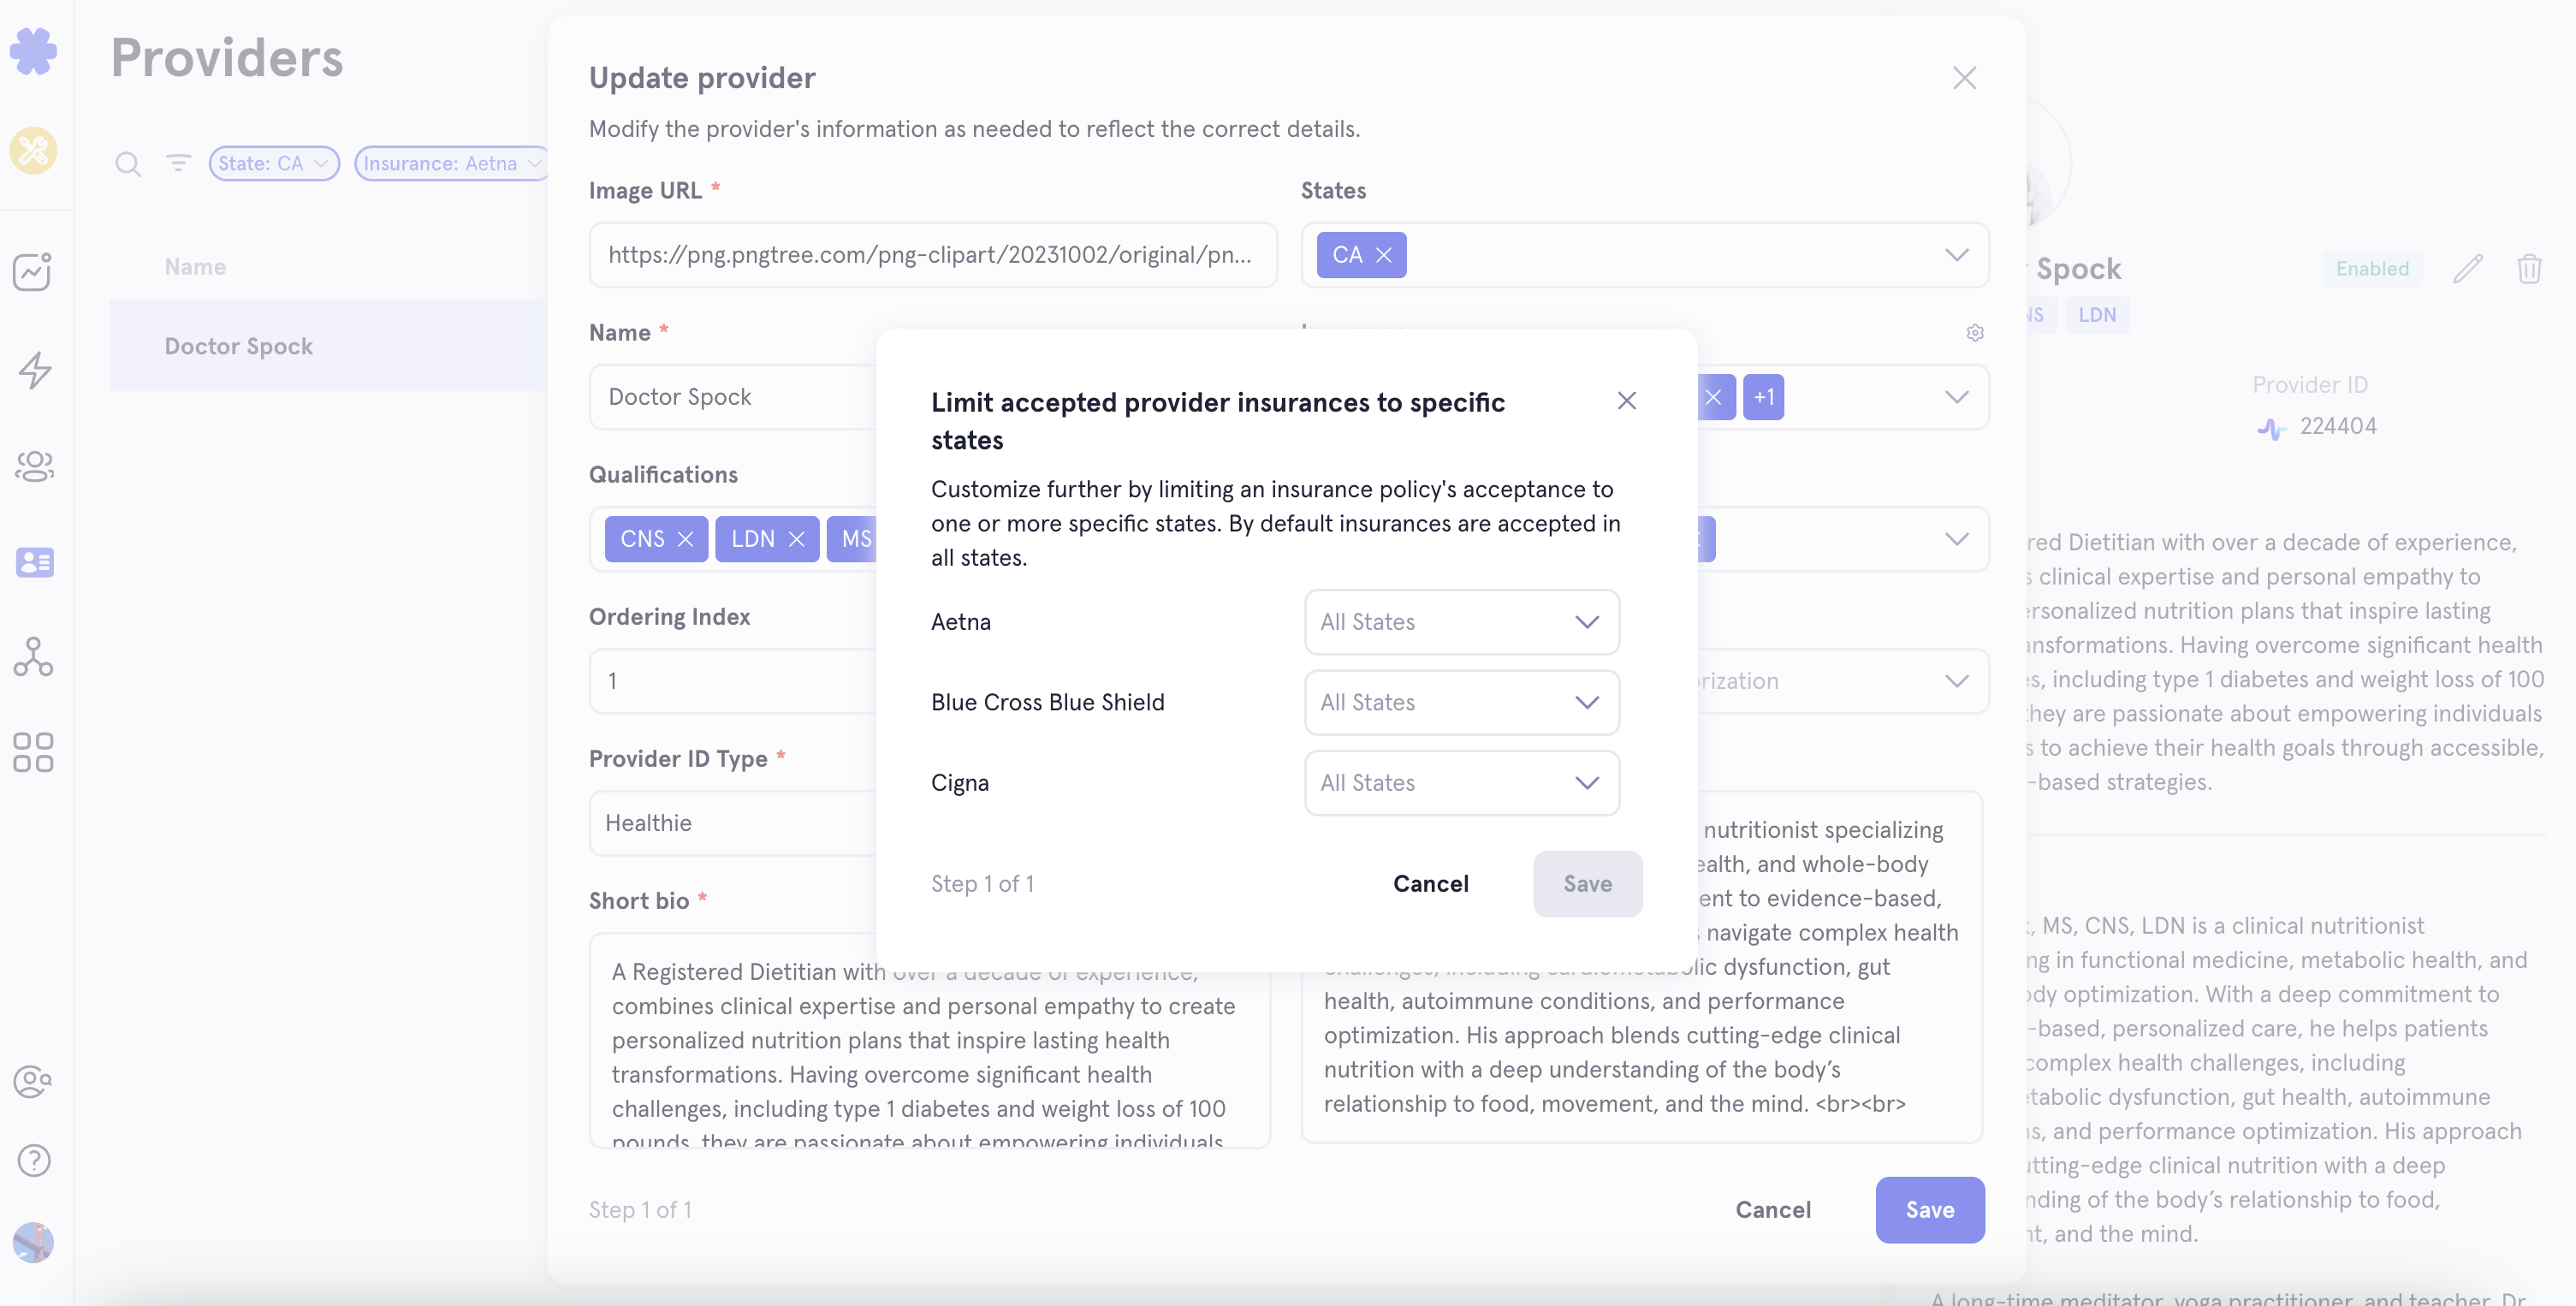This screenshot has width=2576, height=1306.
Task: Click the insurance settings gear icon
Action: pyautogui.click(x=1974, y=333)
